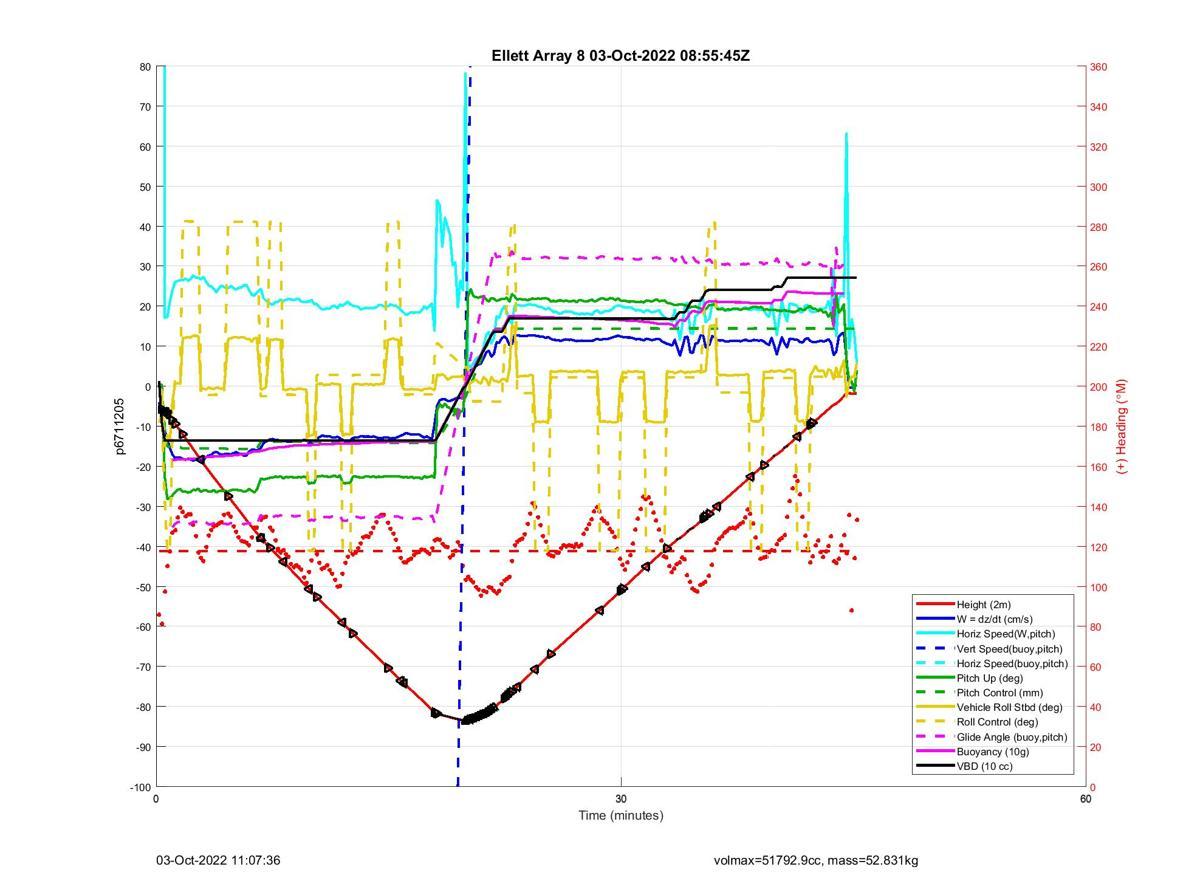Viewport: 1200px width, 885px height.
Task: Click the 'volmax=51792.9cc, mass=52.831kg' footer text
Action: coord(816,860)
